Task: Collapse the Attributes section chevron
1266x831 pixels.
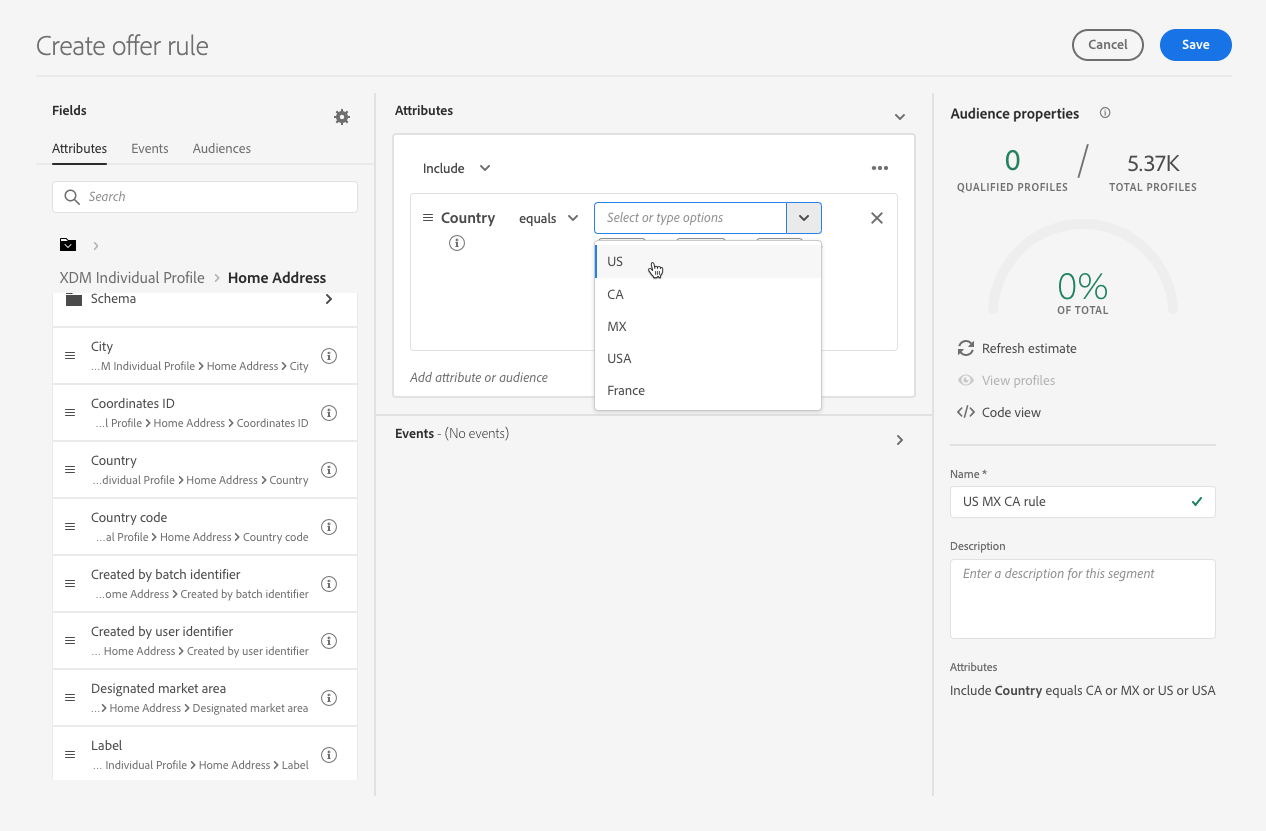Action: tap(899, 117)
